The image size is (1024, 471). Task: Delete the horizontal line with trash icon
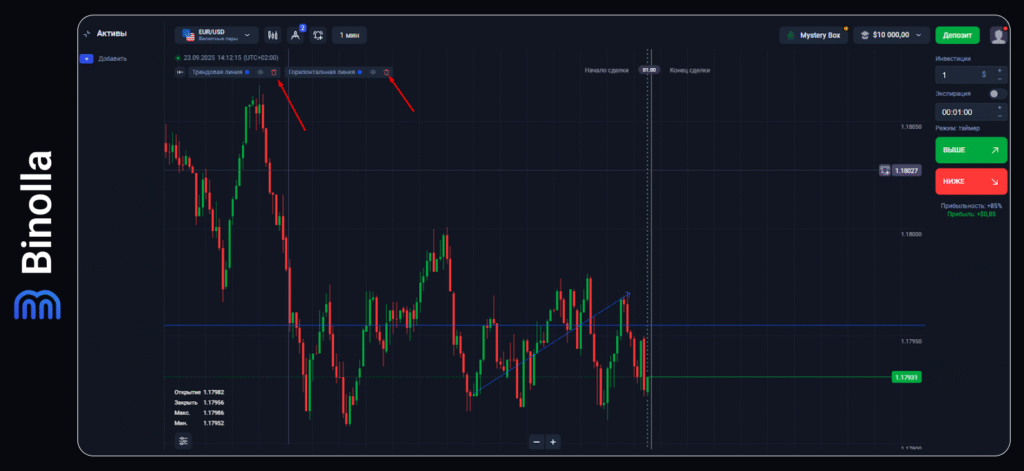pos(386,72)
